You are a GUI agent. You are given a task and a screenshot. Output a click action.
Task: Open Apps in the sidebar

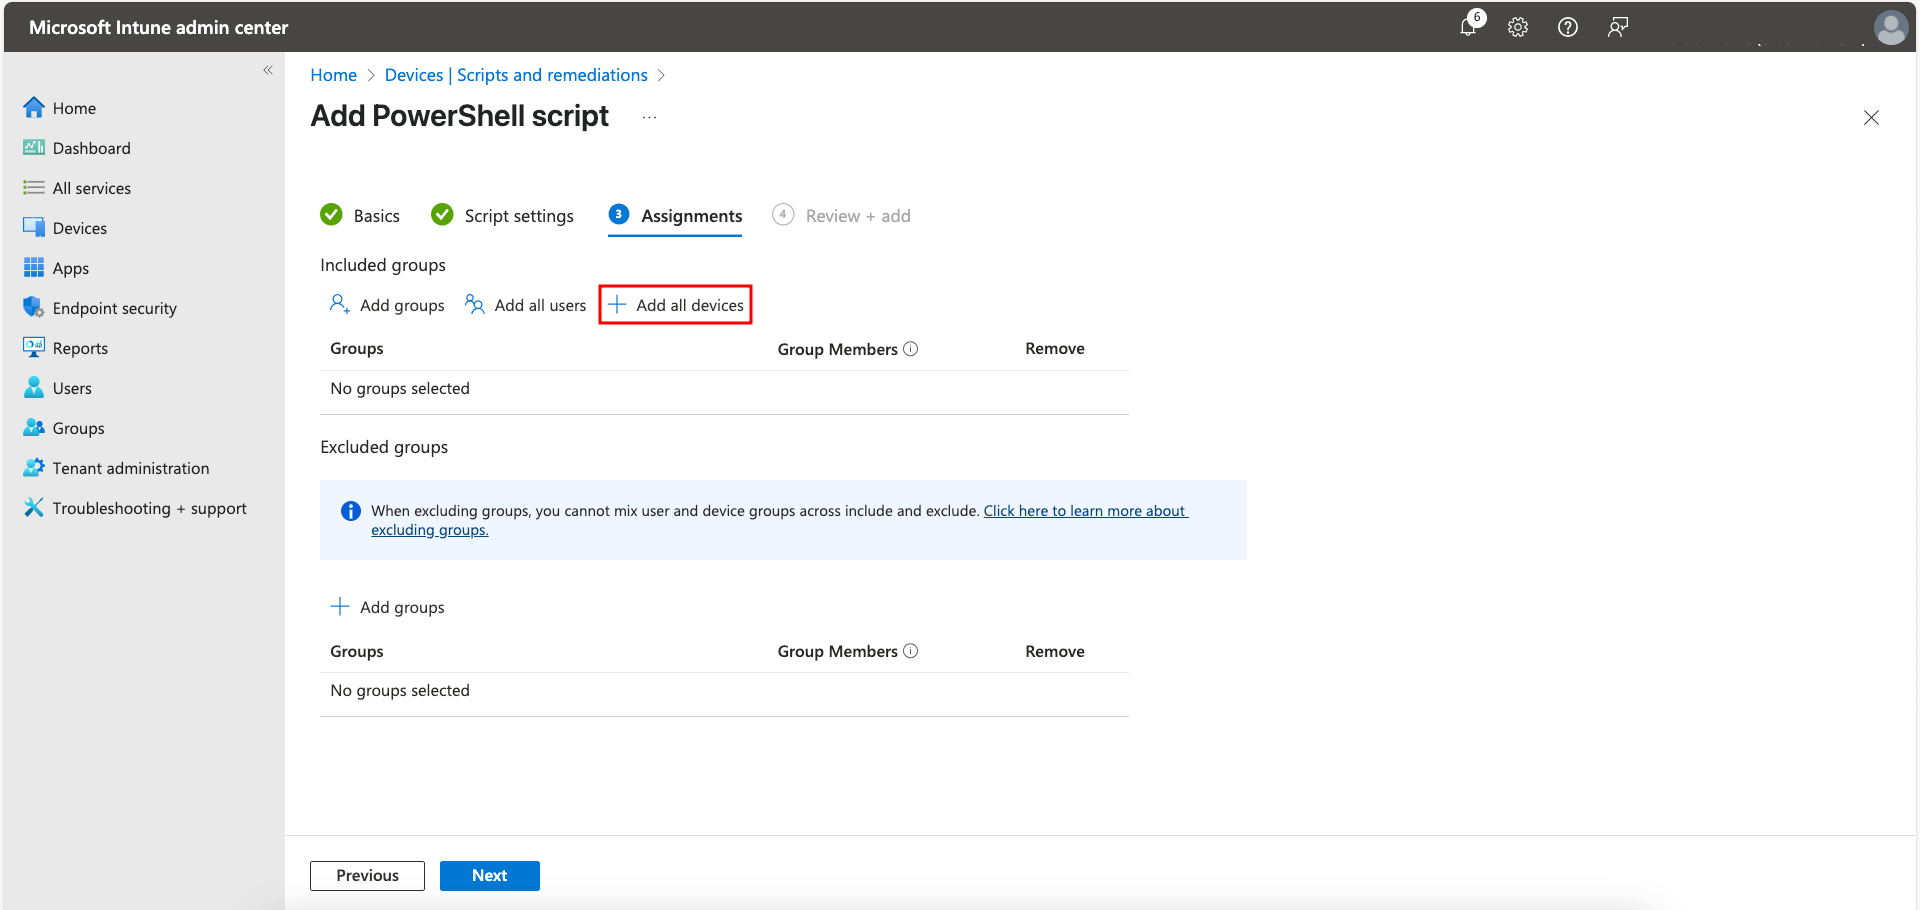click(56, 268)
